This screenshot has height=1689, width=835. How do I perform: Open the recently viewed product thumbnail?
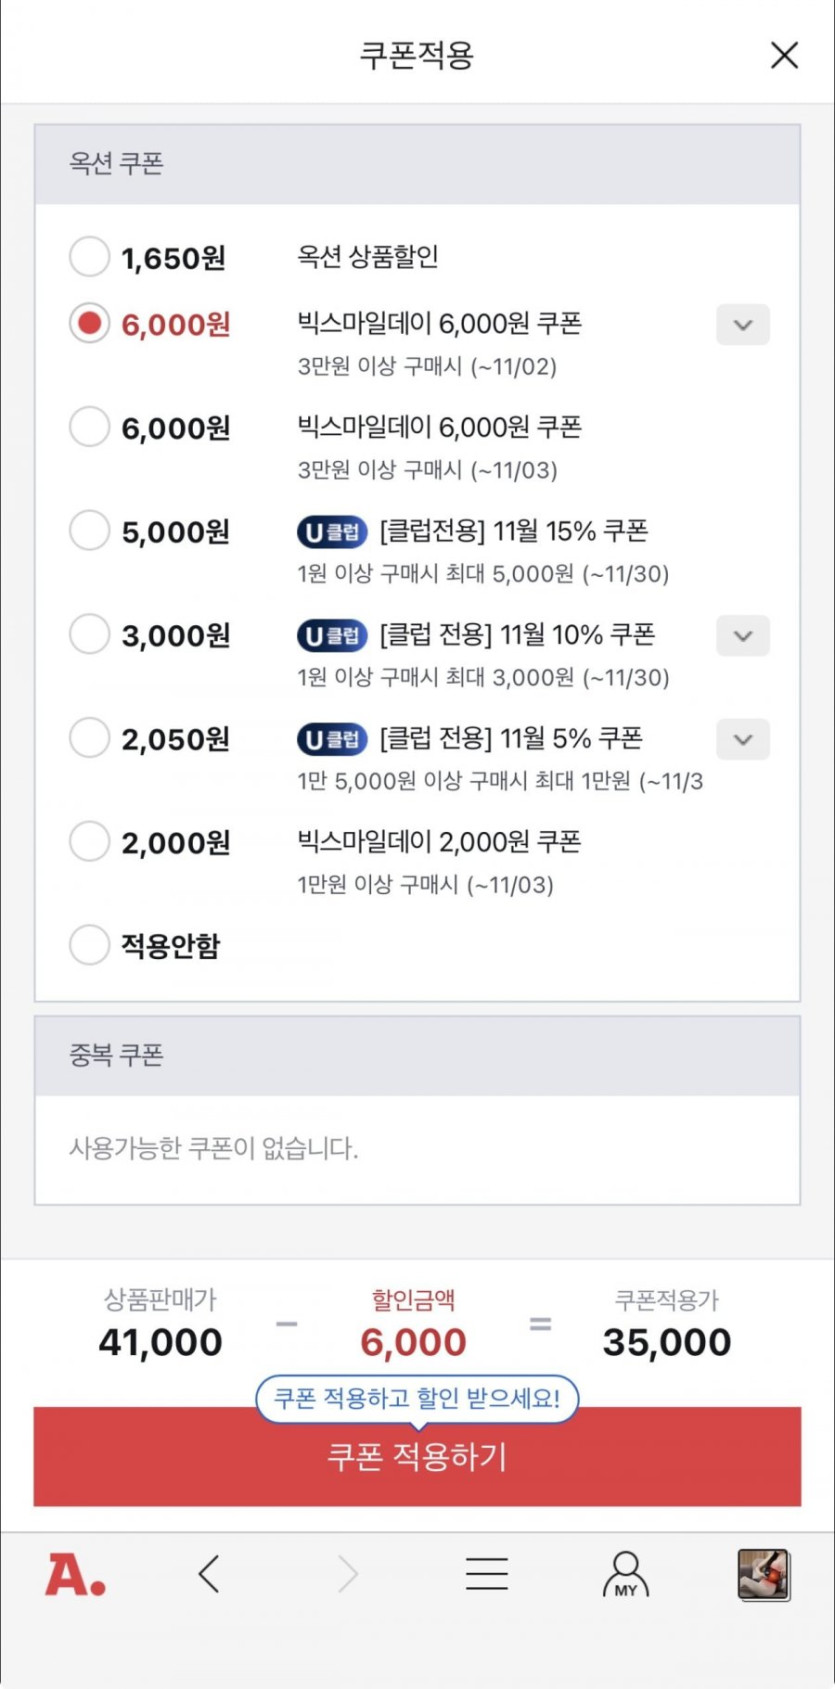click(x=764, y=1575)
